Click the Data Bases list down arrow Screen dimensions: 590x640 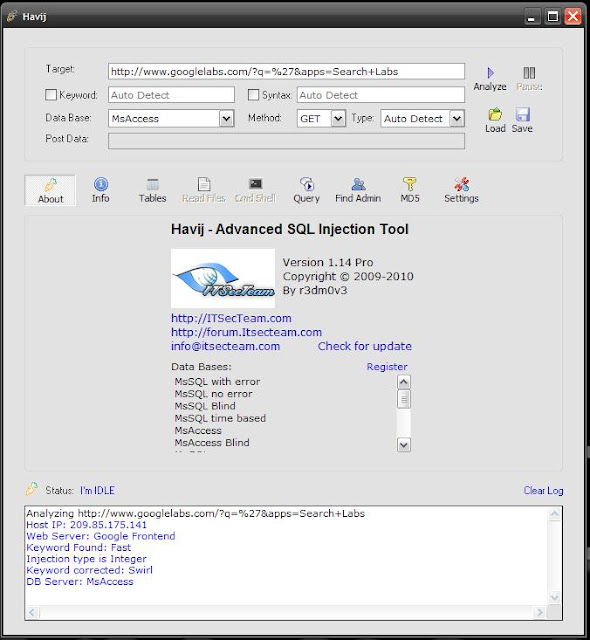point(404,444)
